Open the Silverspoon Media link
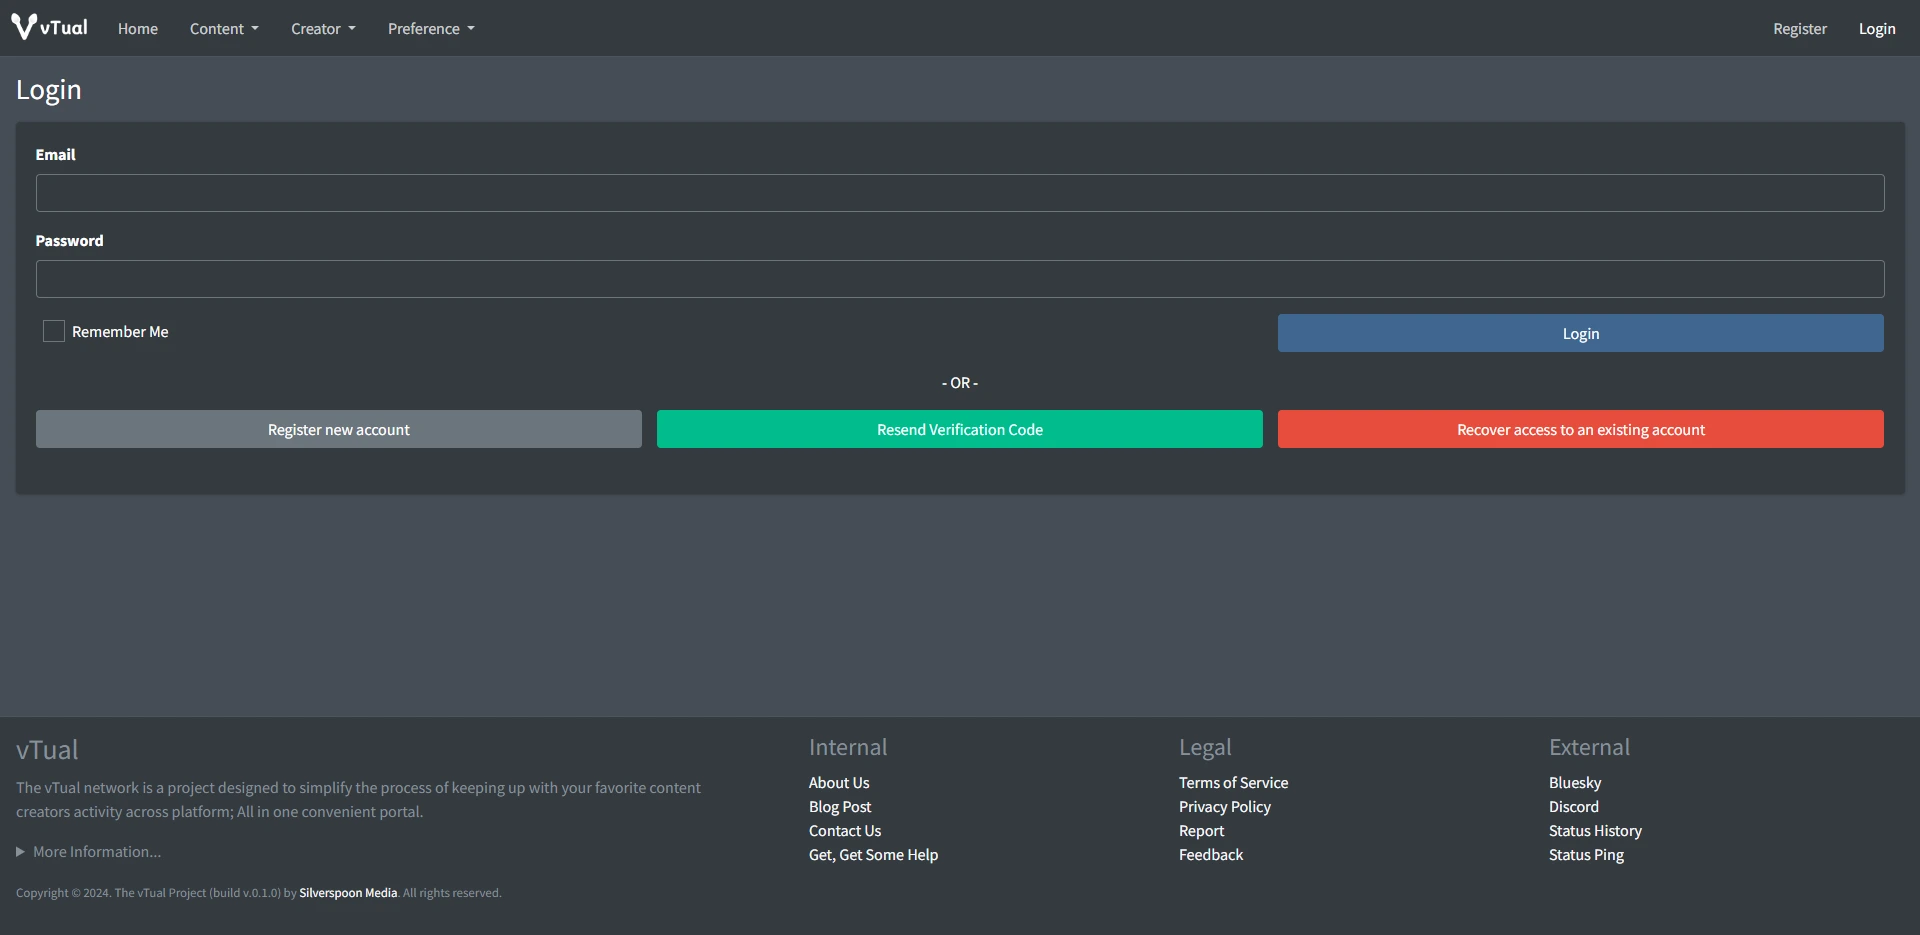 point(348,893)
